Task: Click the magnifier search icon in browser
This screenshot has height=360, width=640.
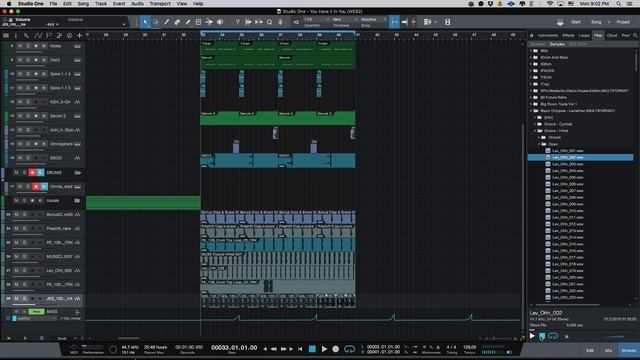Action: (x=635, y=36)
